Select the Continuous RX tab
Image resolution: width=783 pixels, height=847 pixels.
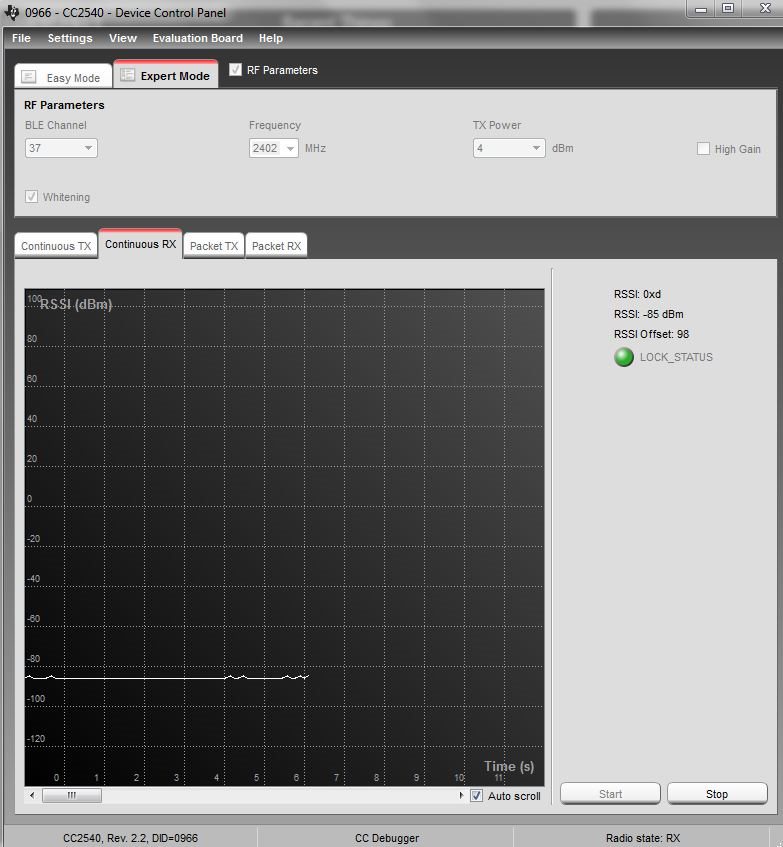(x=140, y=244)
